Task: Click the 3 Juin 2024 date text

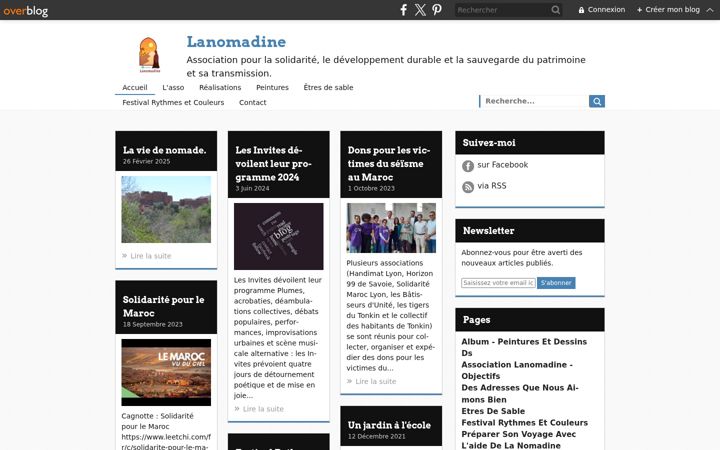Action: coord(252,189)
